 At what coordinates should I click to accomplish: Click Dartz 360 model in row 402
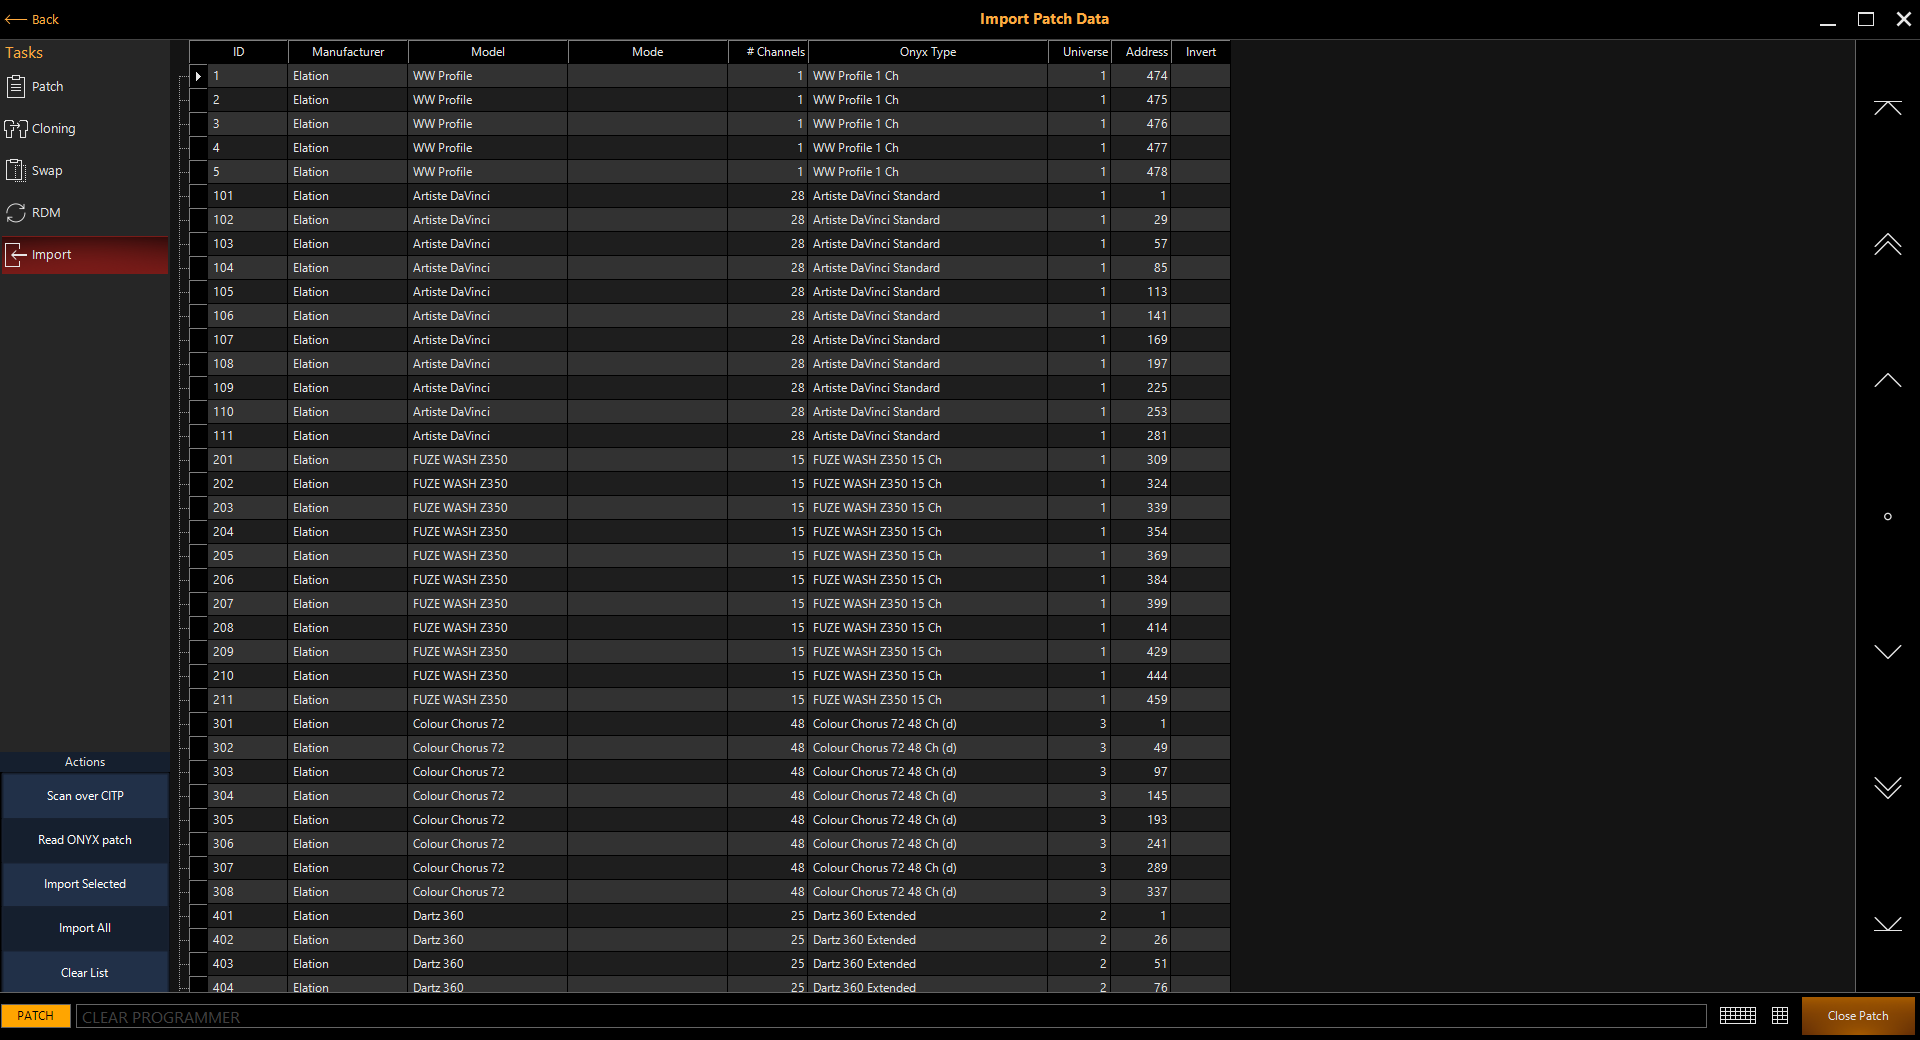point(488,940)
